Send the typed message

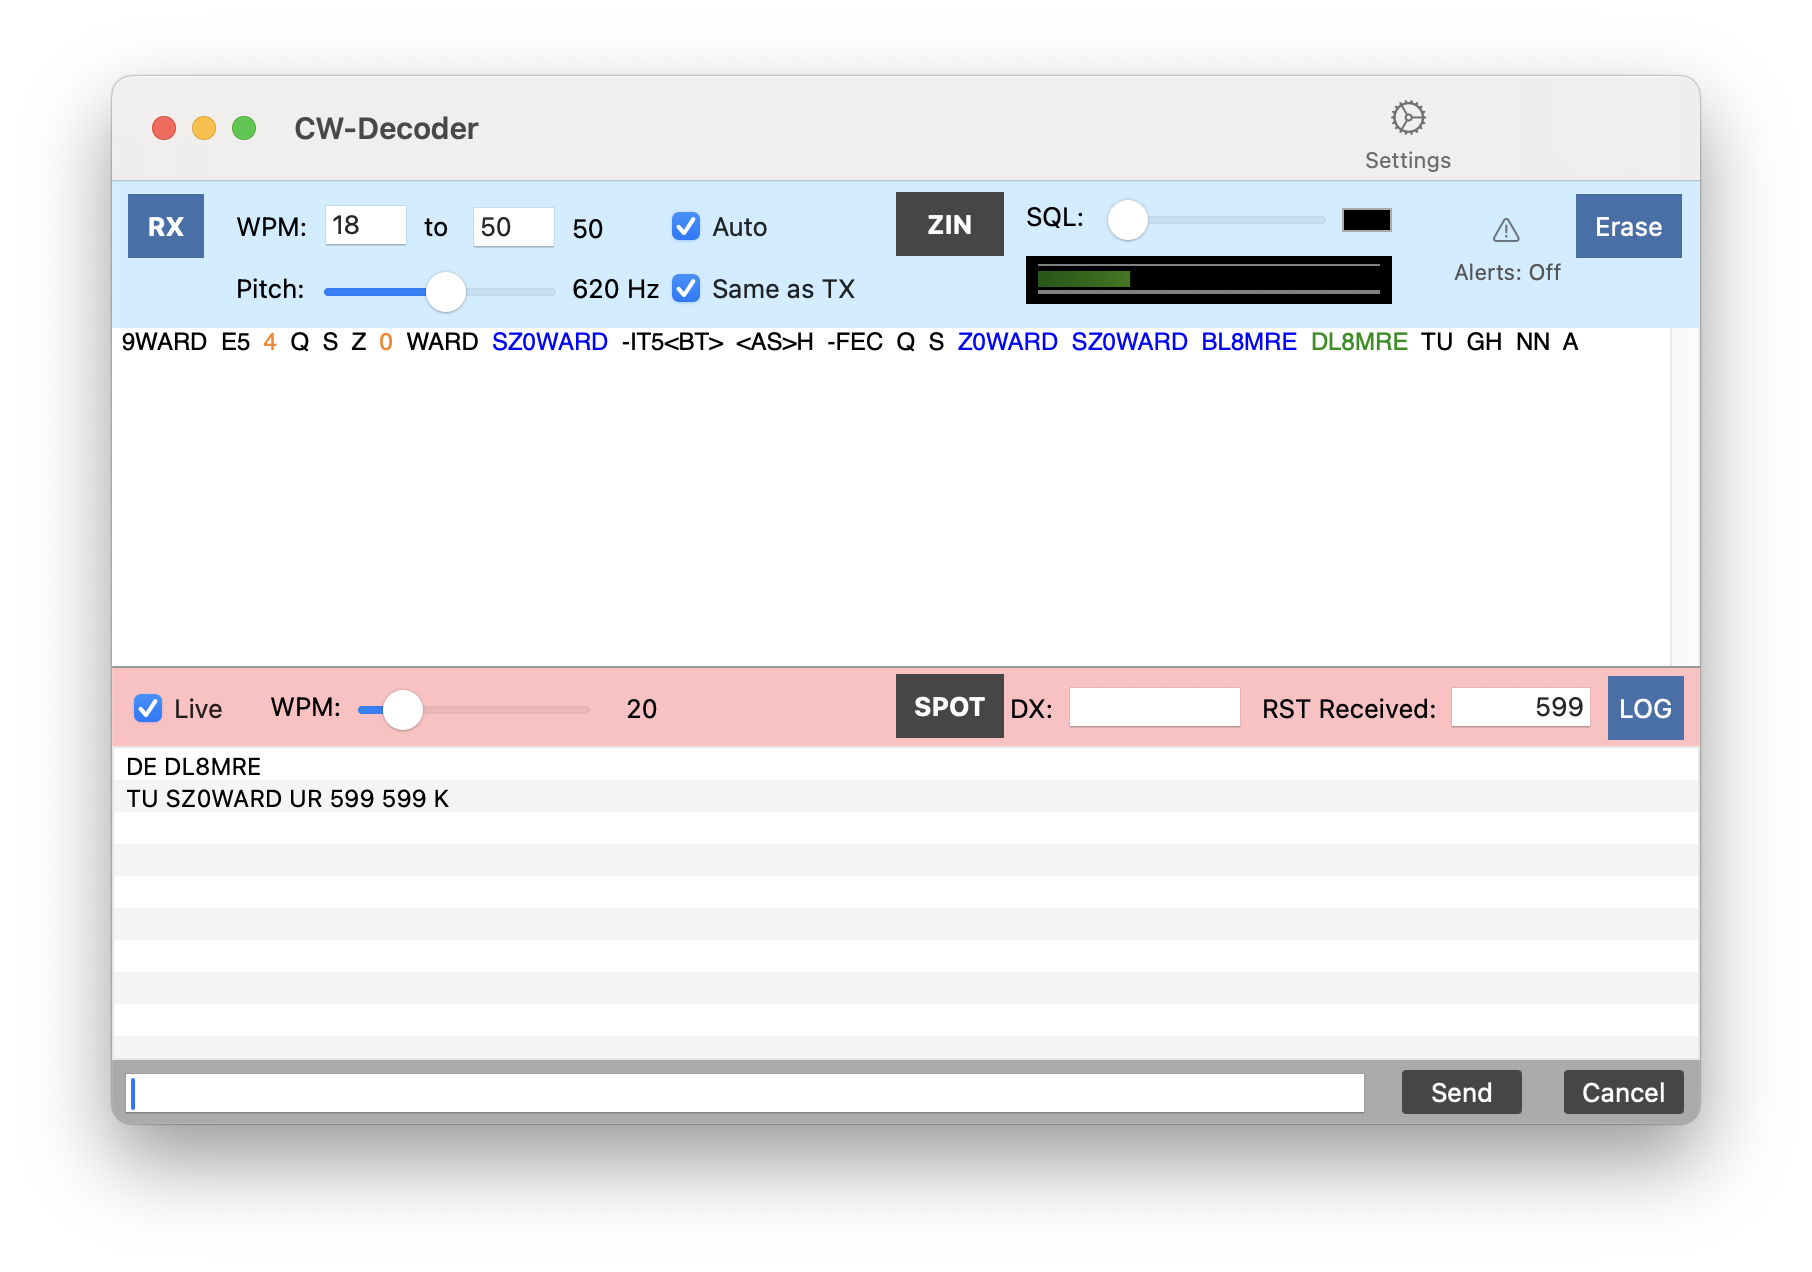tap(1461, 1092)
